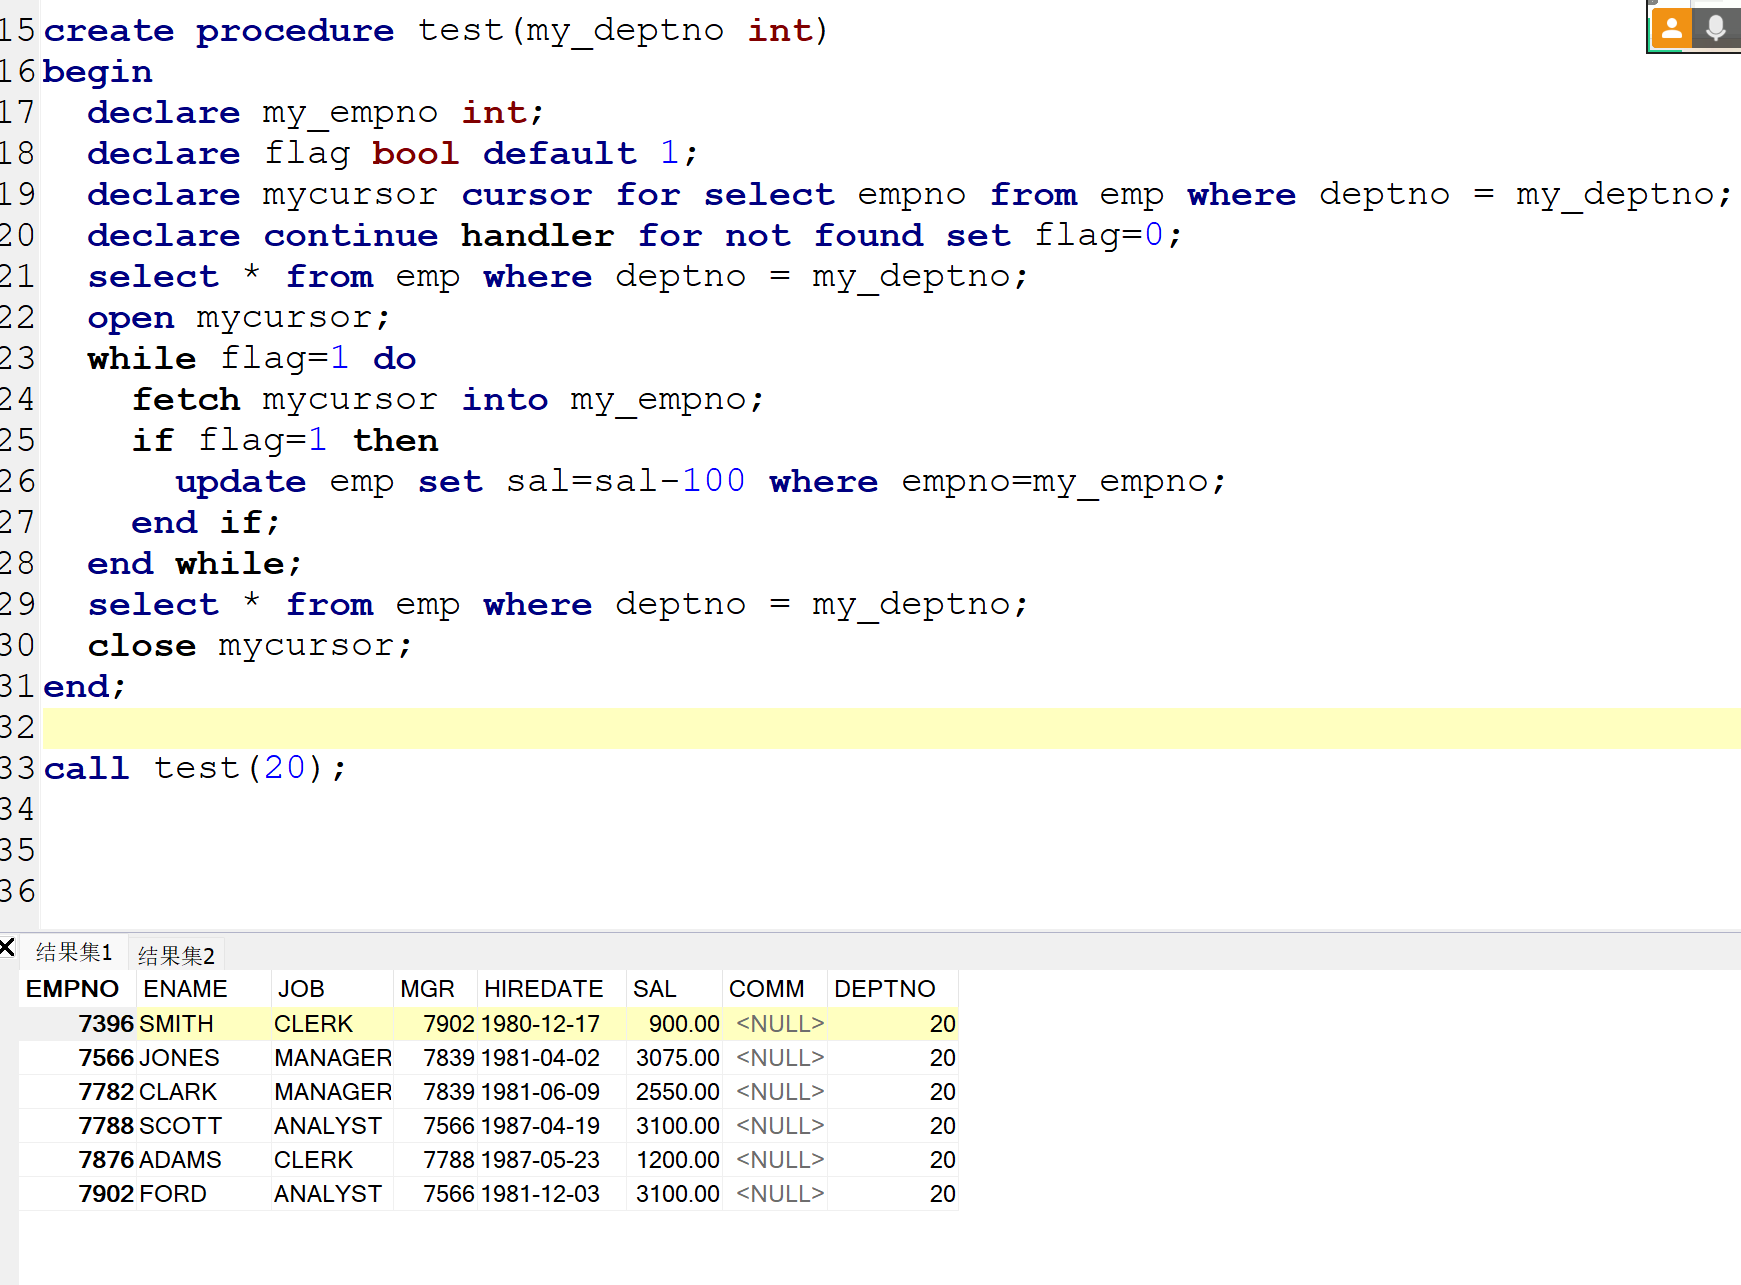The width and height of the screenshot is (1741, 1285).
Task: Click 'fetch' keyword on line 24
Action: (x=186, y=400)
